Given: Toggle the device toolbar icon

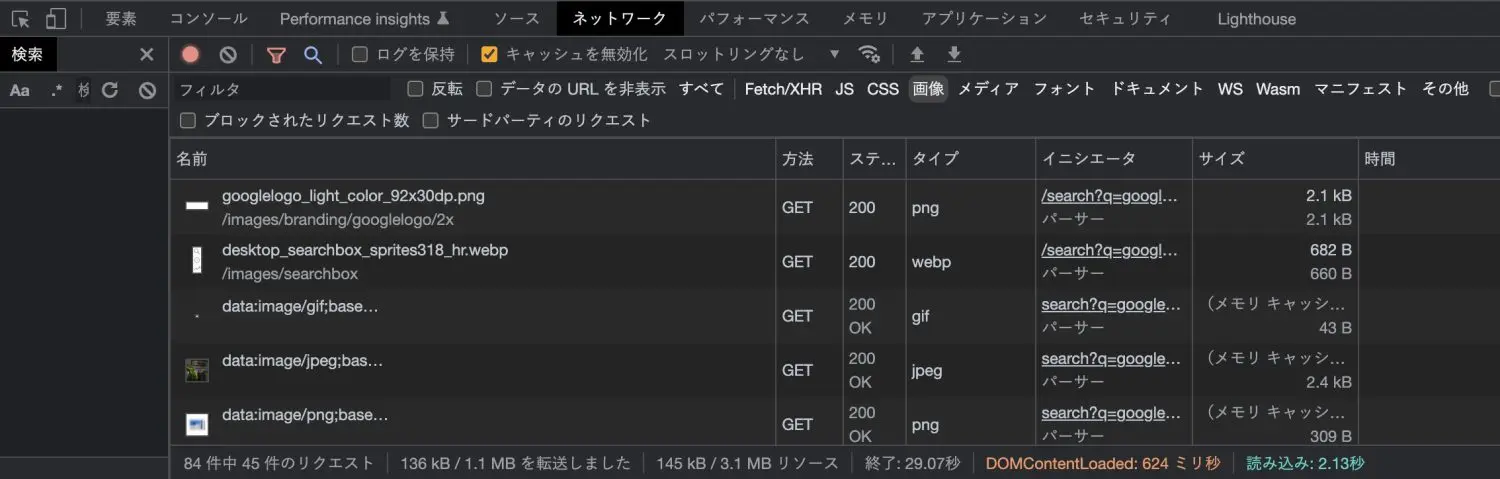Looking at the screenshot, I should tap(56, 18).
